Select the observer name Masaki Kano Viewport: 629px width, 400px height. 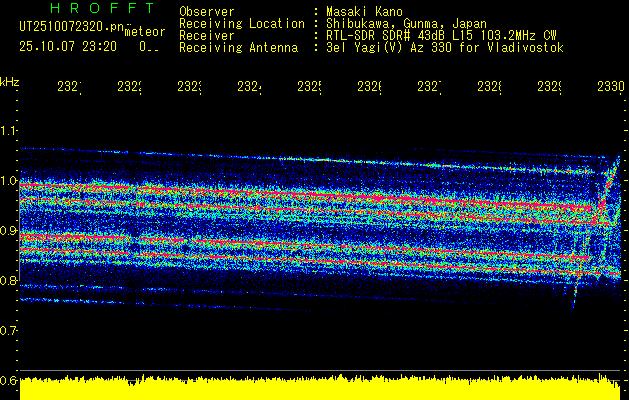[x=364, y=12]
